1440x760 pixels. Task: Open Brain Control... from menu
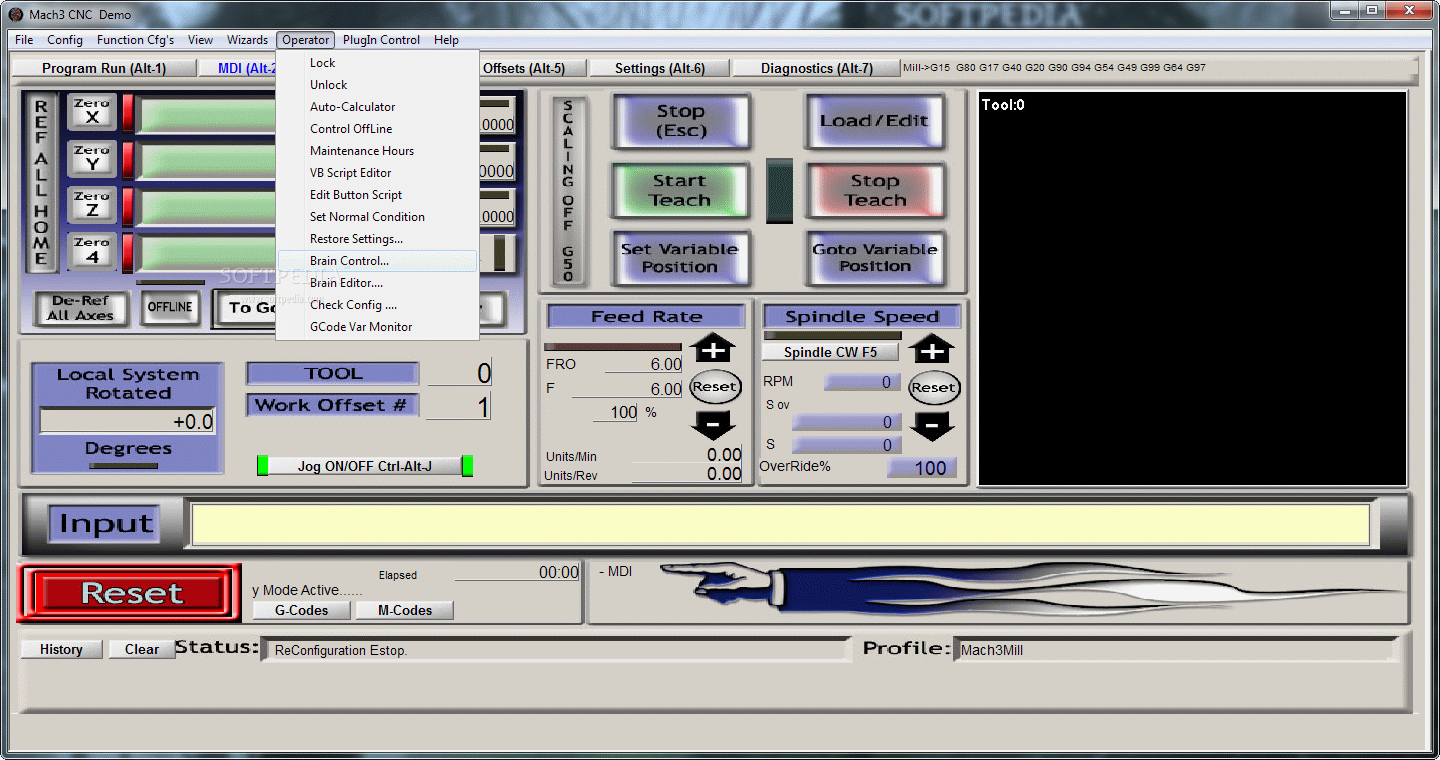click(x=378, y=261)
